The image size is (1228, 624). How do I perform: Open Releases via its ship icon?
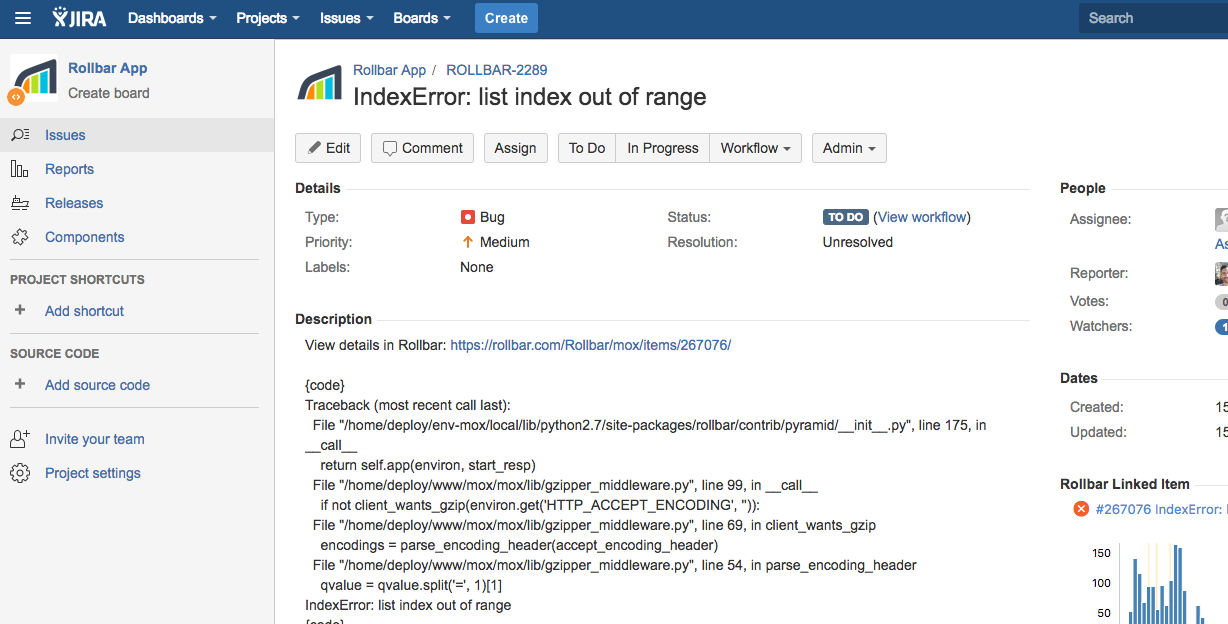click(20, 203)
